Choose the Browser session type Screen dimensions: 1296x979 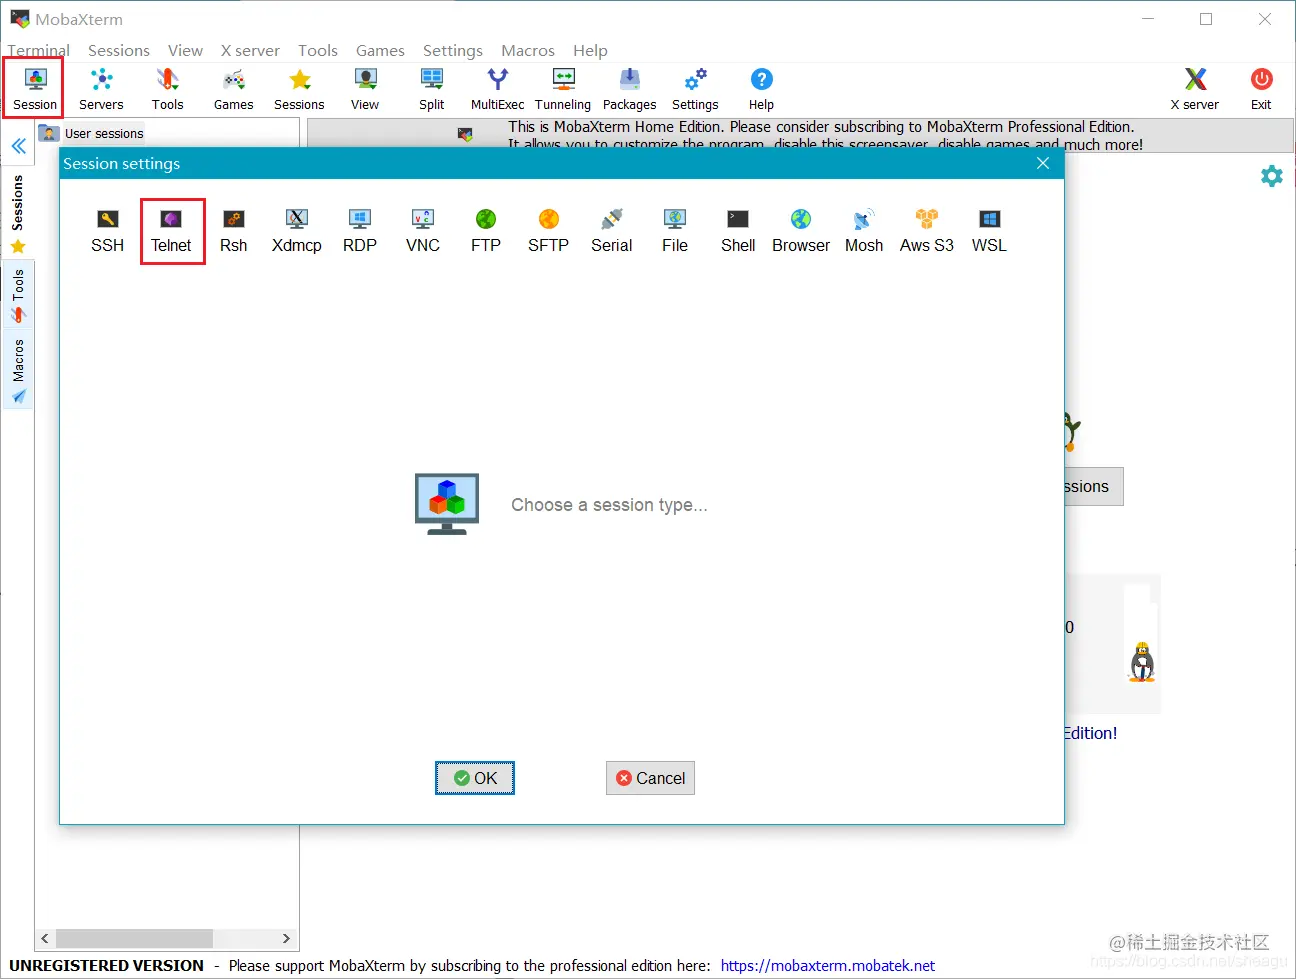(x=801, y=232)
